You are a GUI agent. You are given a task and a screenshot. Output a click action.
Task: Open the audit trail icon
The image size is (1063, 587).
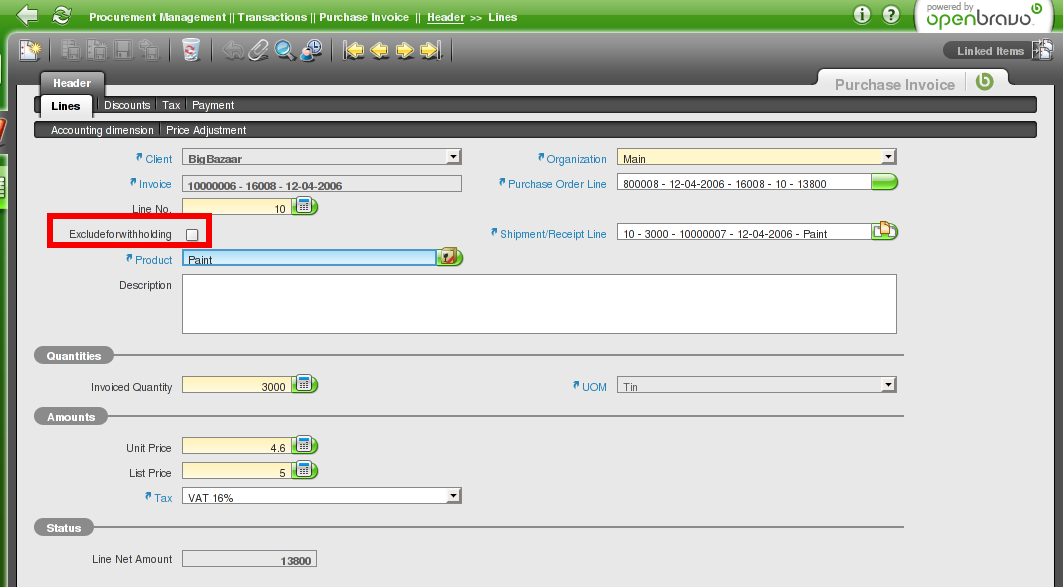click(x=311, y=50)
